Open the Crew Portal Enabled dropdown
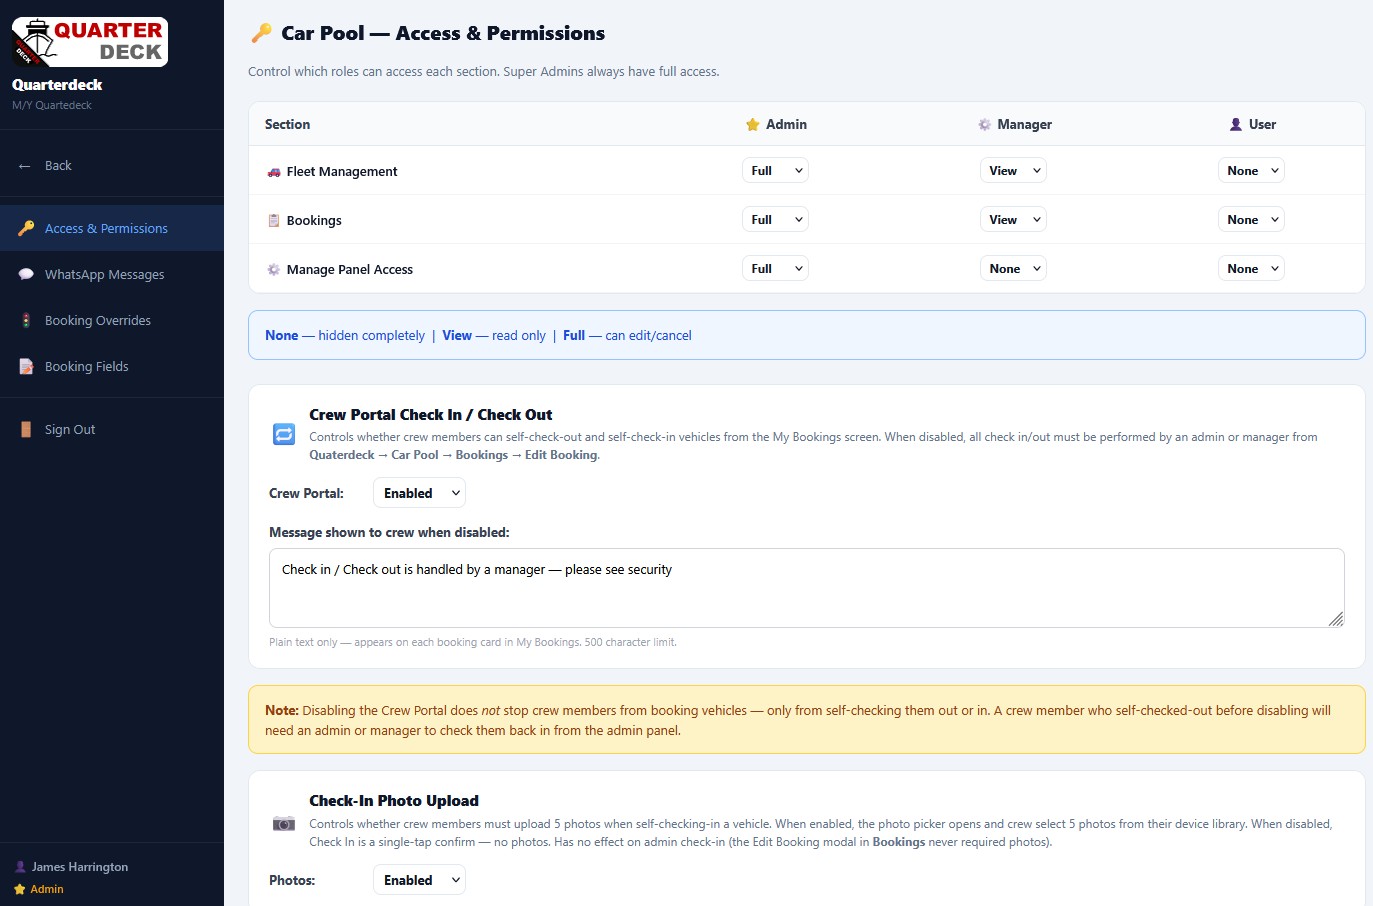The height and width of the screenshot is (906, 1373). coord(419,493)
